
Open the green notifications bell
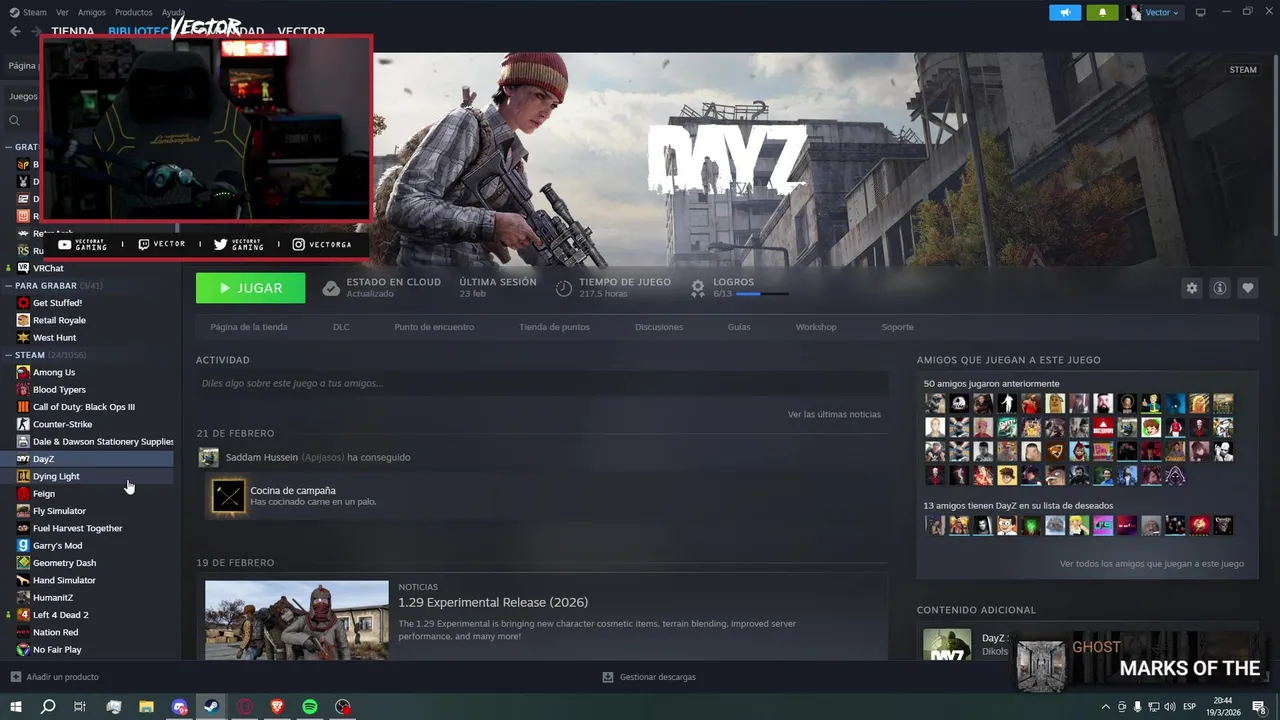coord(1102,13)
